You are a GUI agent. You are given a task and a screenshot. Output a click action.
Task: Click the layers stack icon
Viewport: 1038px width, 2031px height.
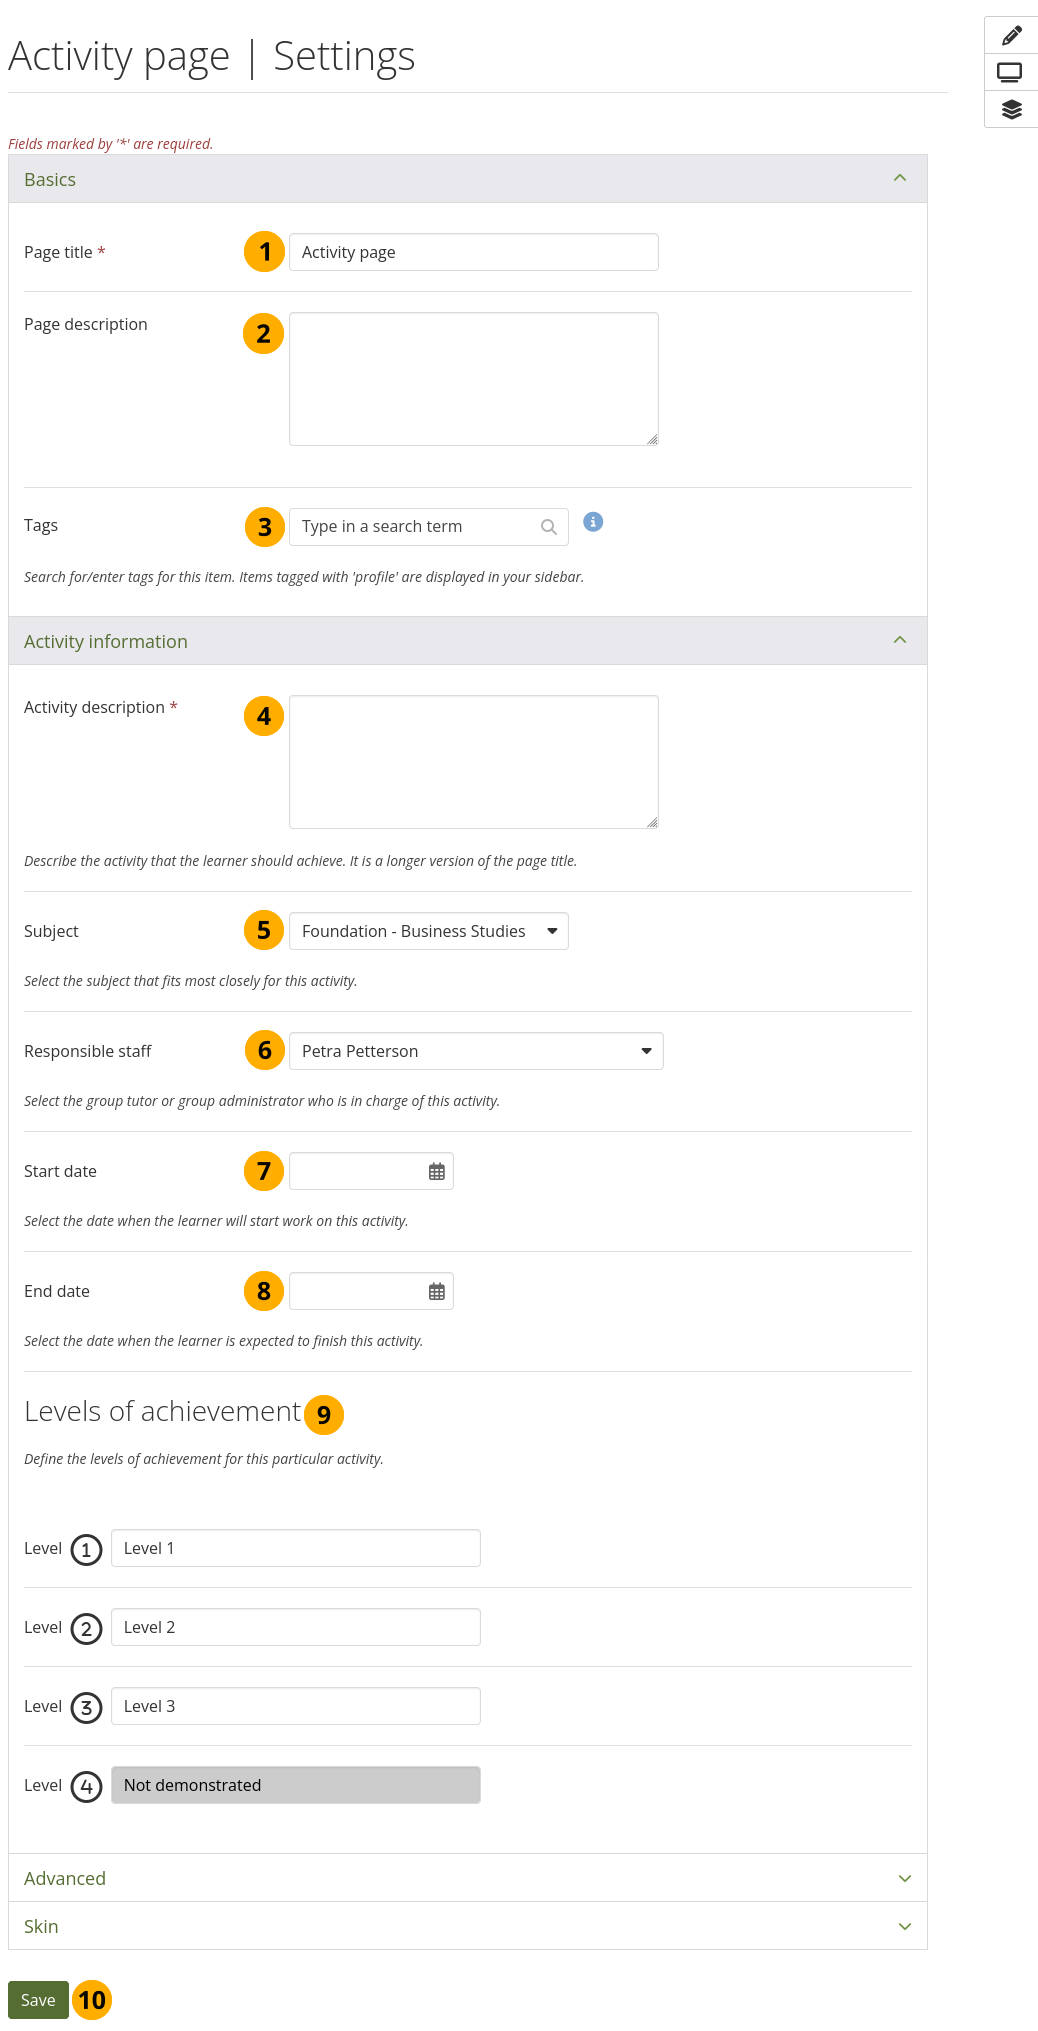1011,109
